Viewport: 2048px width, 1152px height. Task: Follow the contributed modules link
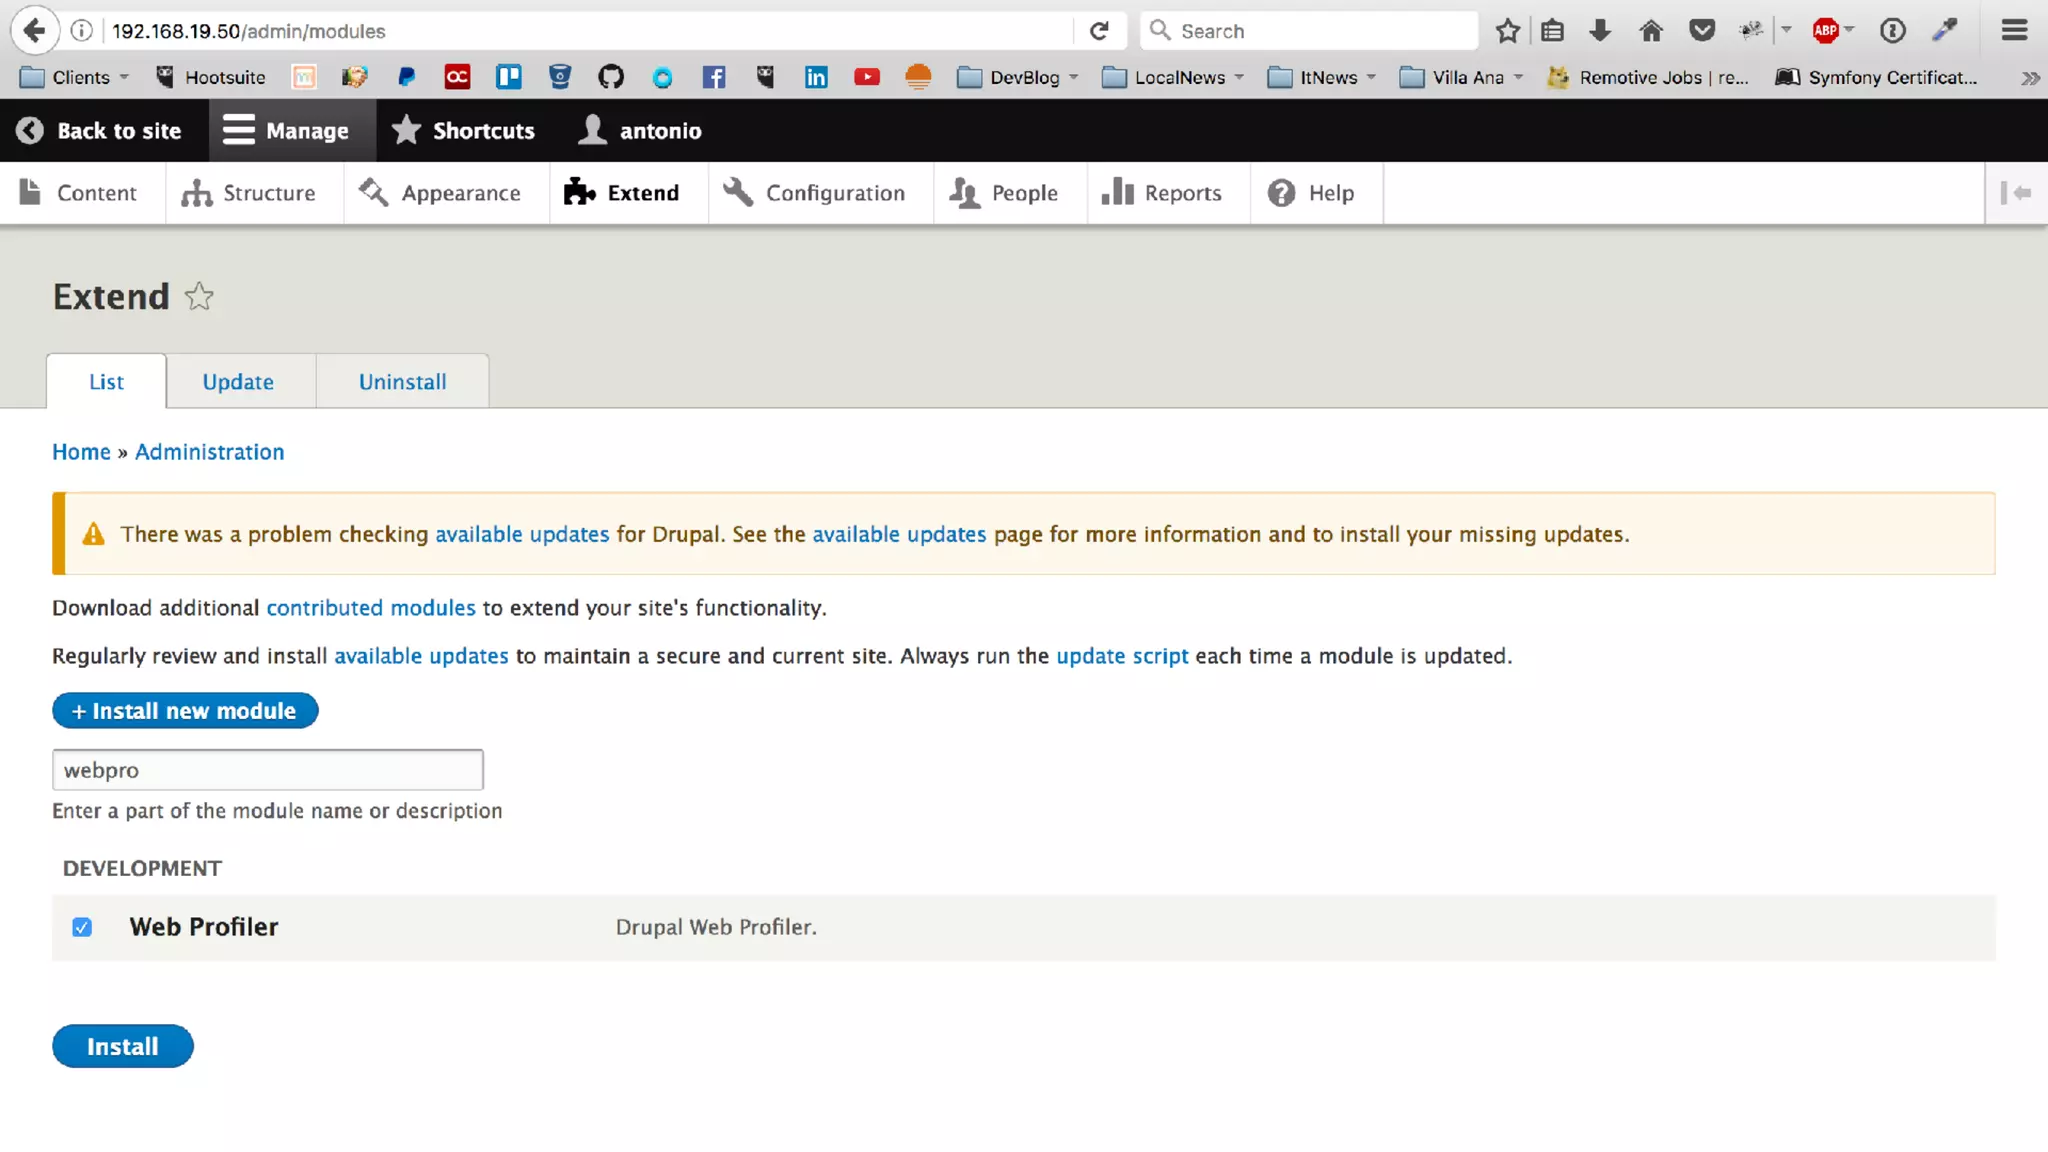click(x=370, y=608)
